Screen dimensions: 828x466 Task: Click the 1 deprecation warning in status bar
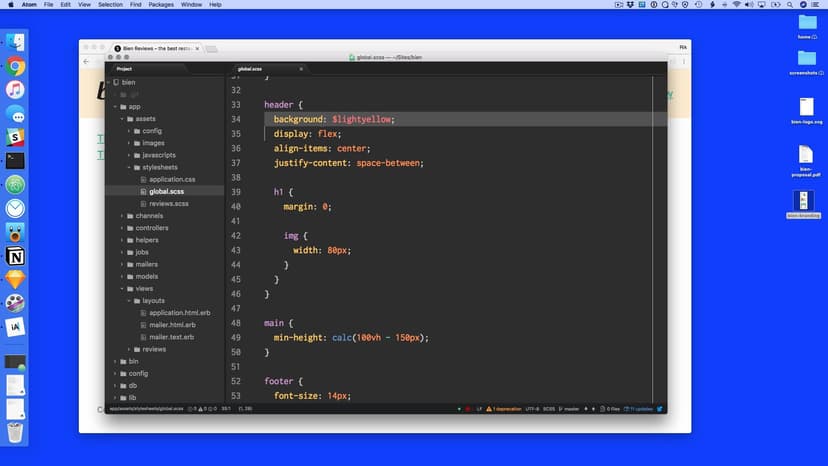506,409
